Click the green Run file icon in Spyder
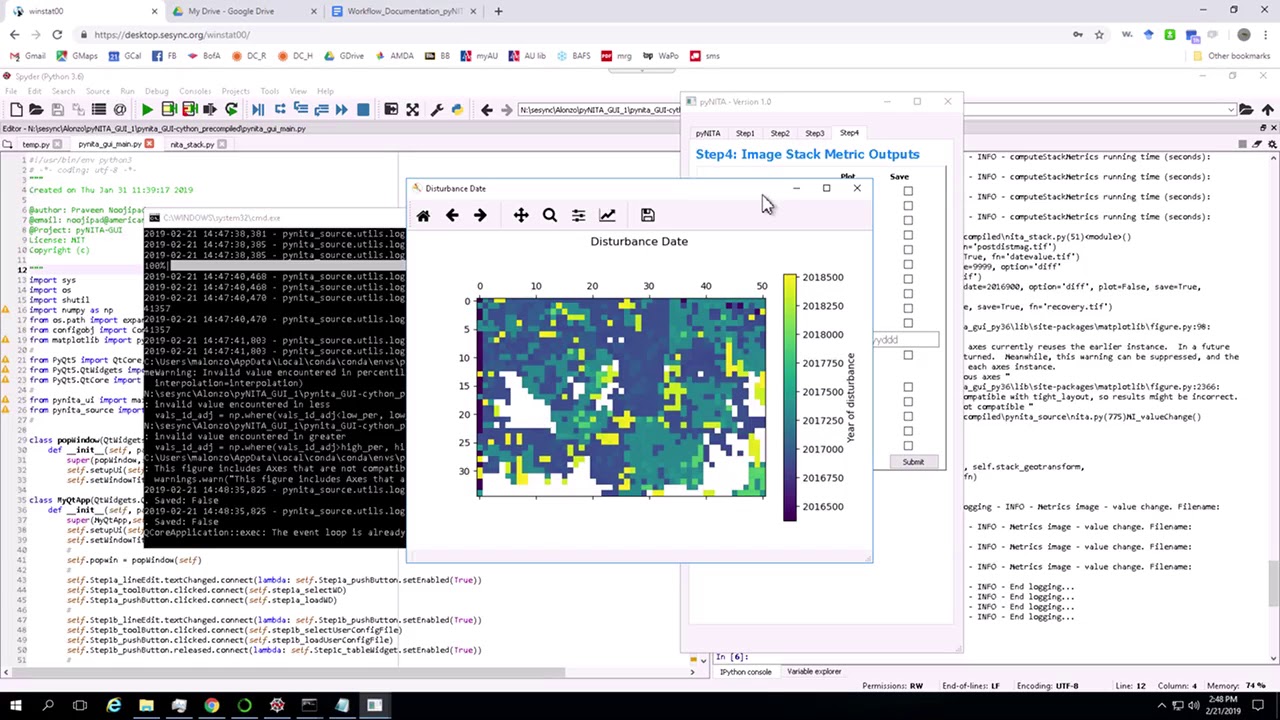The width and height of the screenshot is (1280, 720). 147,109
